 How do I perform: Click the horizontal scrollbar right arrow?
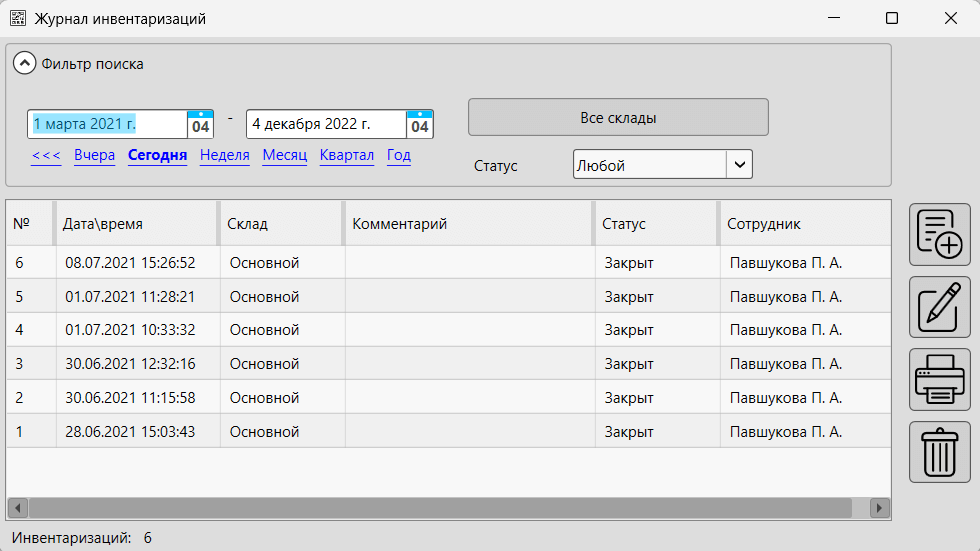879,508
